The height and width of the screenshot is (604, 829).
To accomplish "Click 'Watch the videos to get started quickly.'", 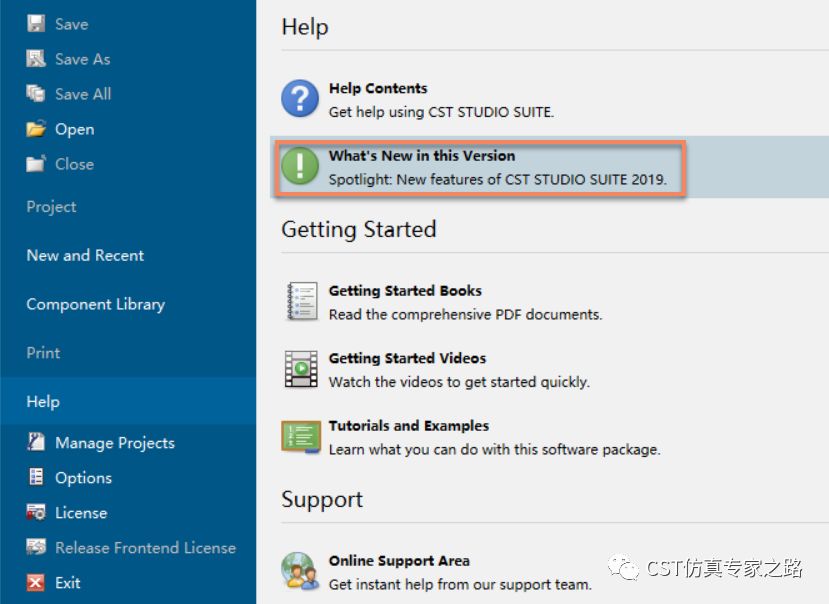I will 459,382.
